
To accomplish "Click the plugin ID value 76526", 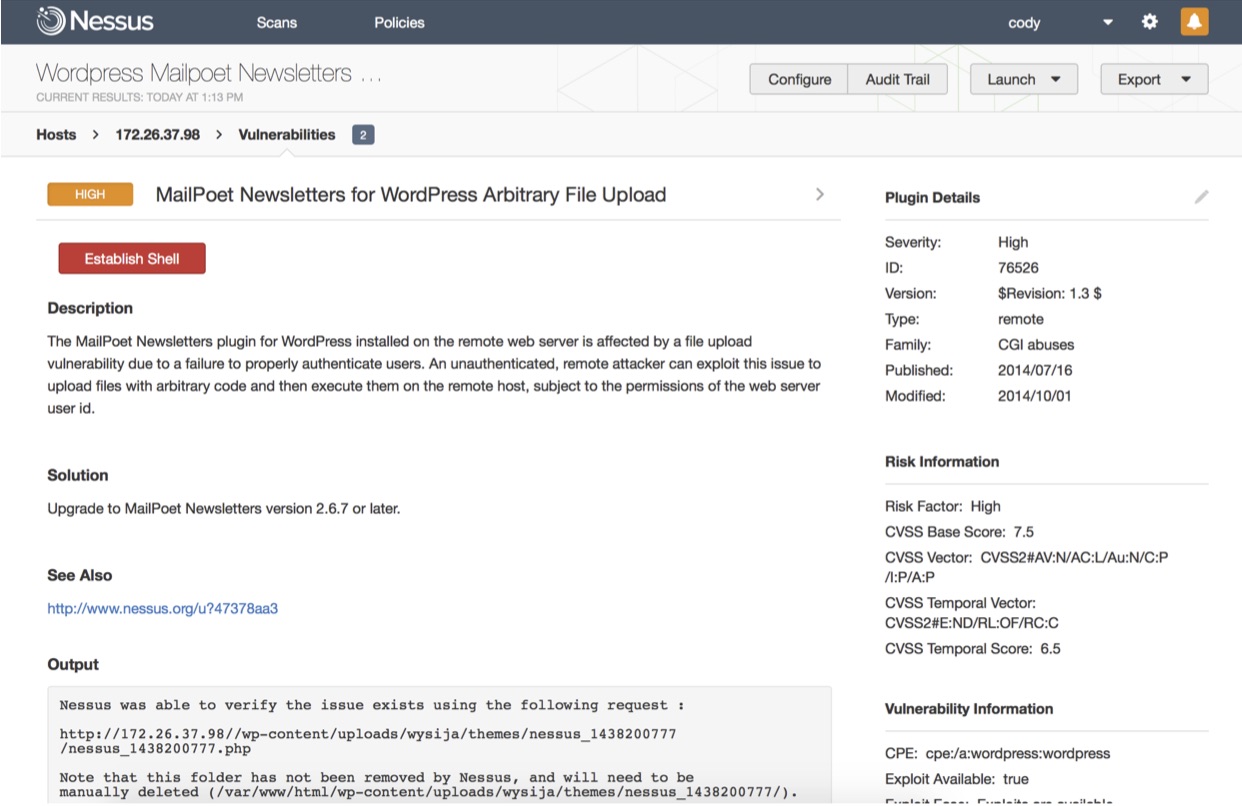I will [1018, 268].
